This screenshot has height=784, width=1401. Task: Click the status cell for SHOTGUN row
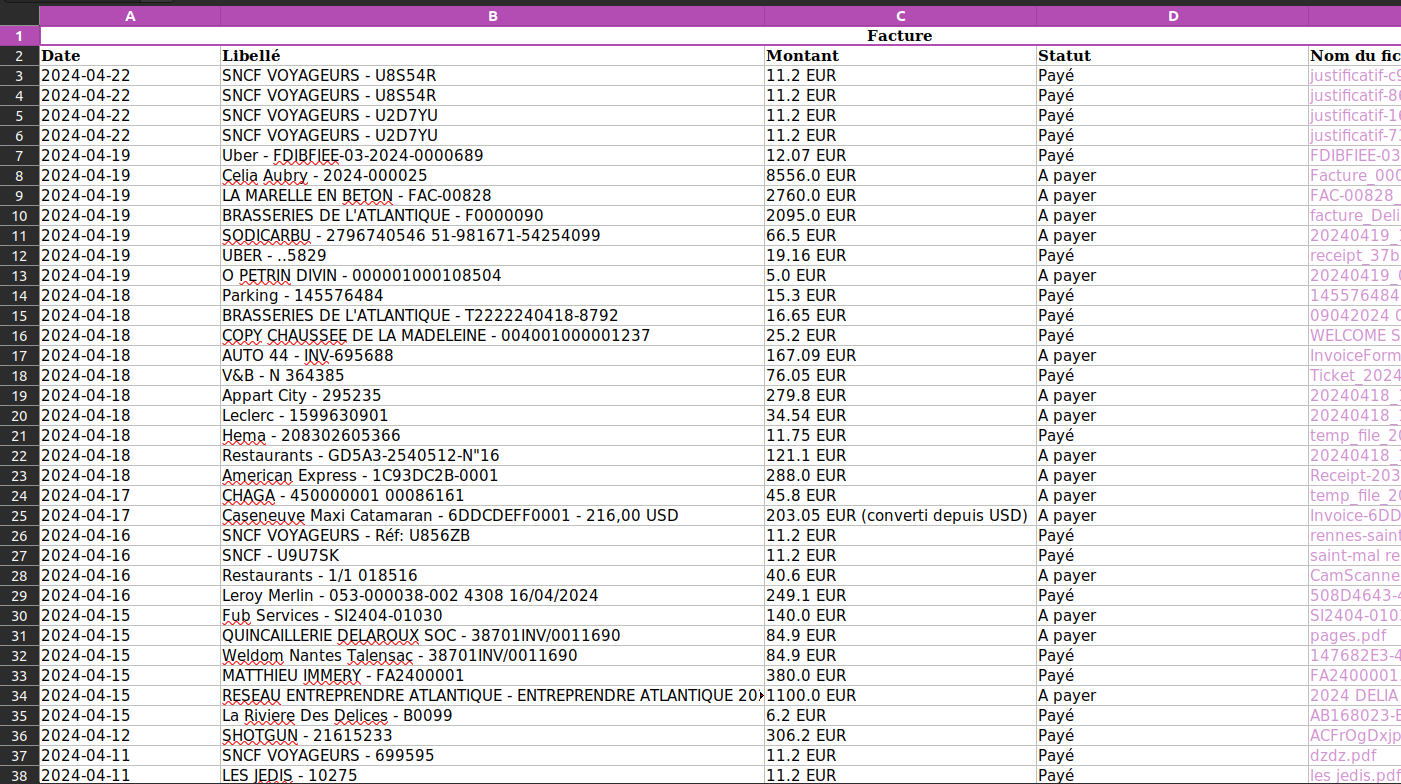pyautogui.click(x=1172, y=736)
